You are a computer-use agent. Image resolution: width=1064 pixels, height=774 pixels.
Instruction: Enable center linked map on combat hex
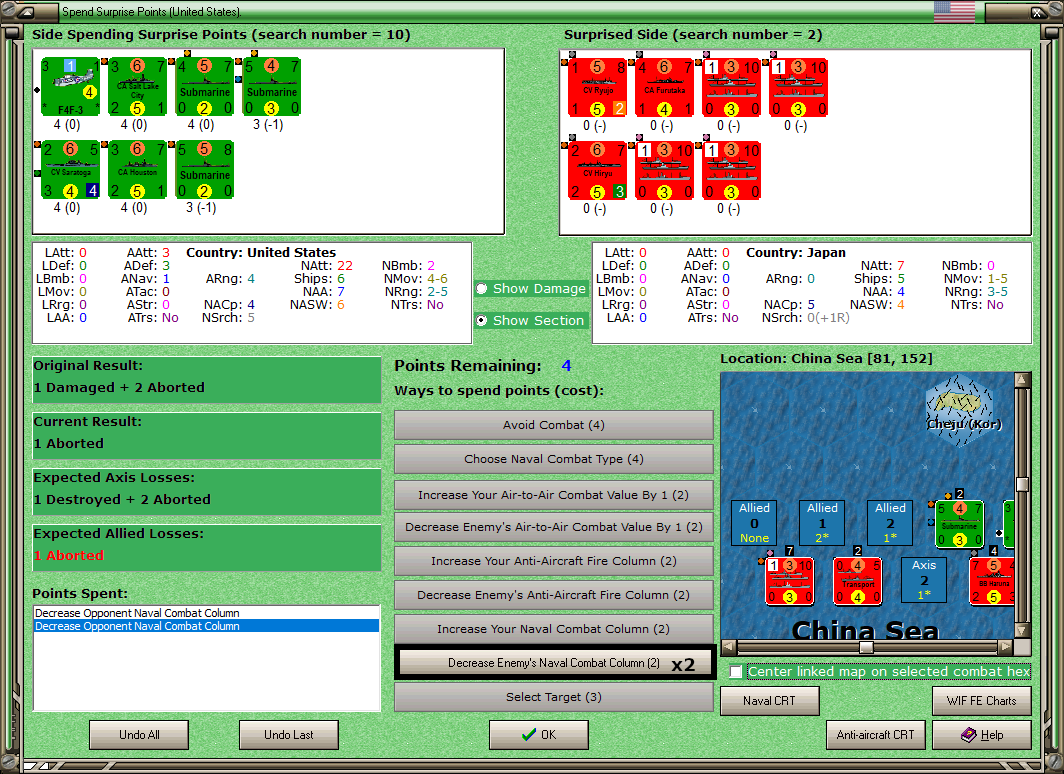[736, 672]
